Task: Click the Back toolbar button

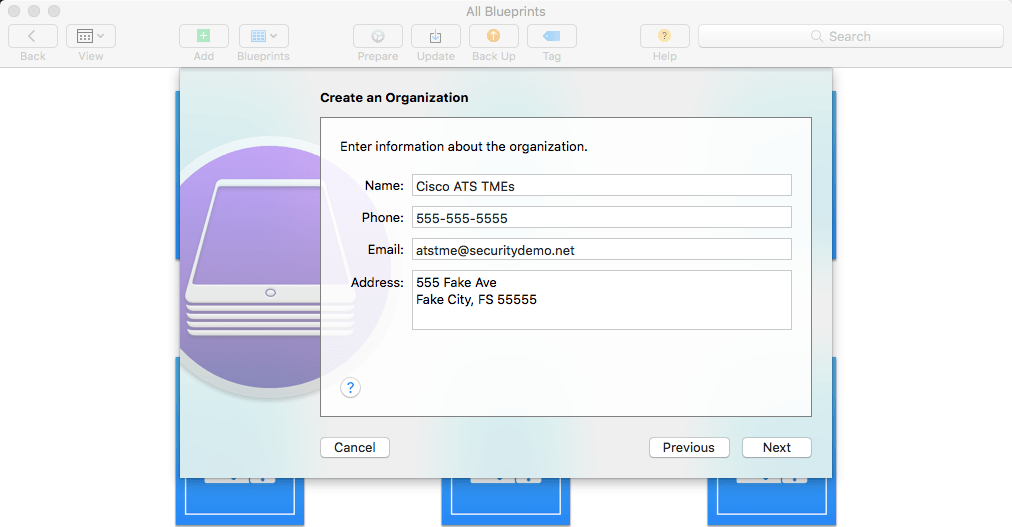Action: [x=33, y=36]
